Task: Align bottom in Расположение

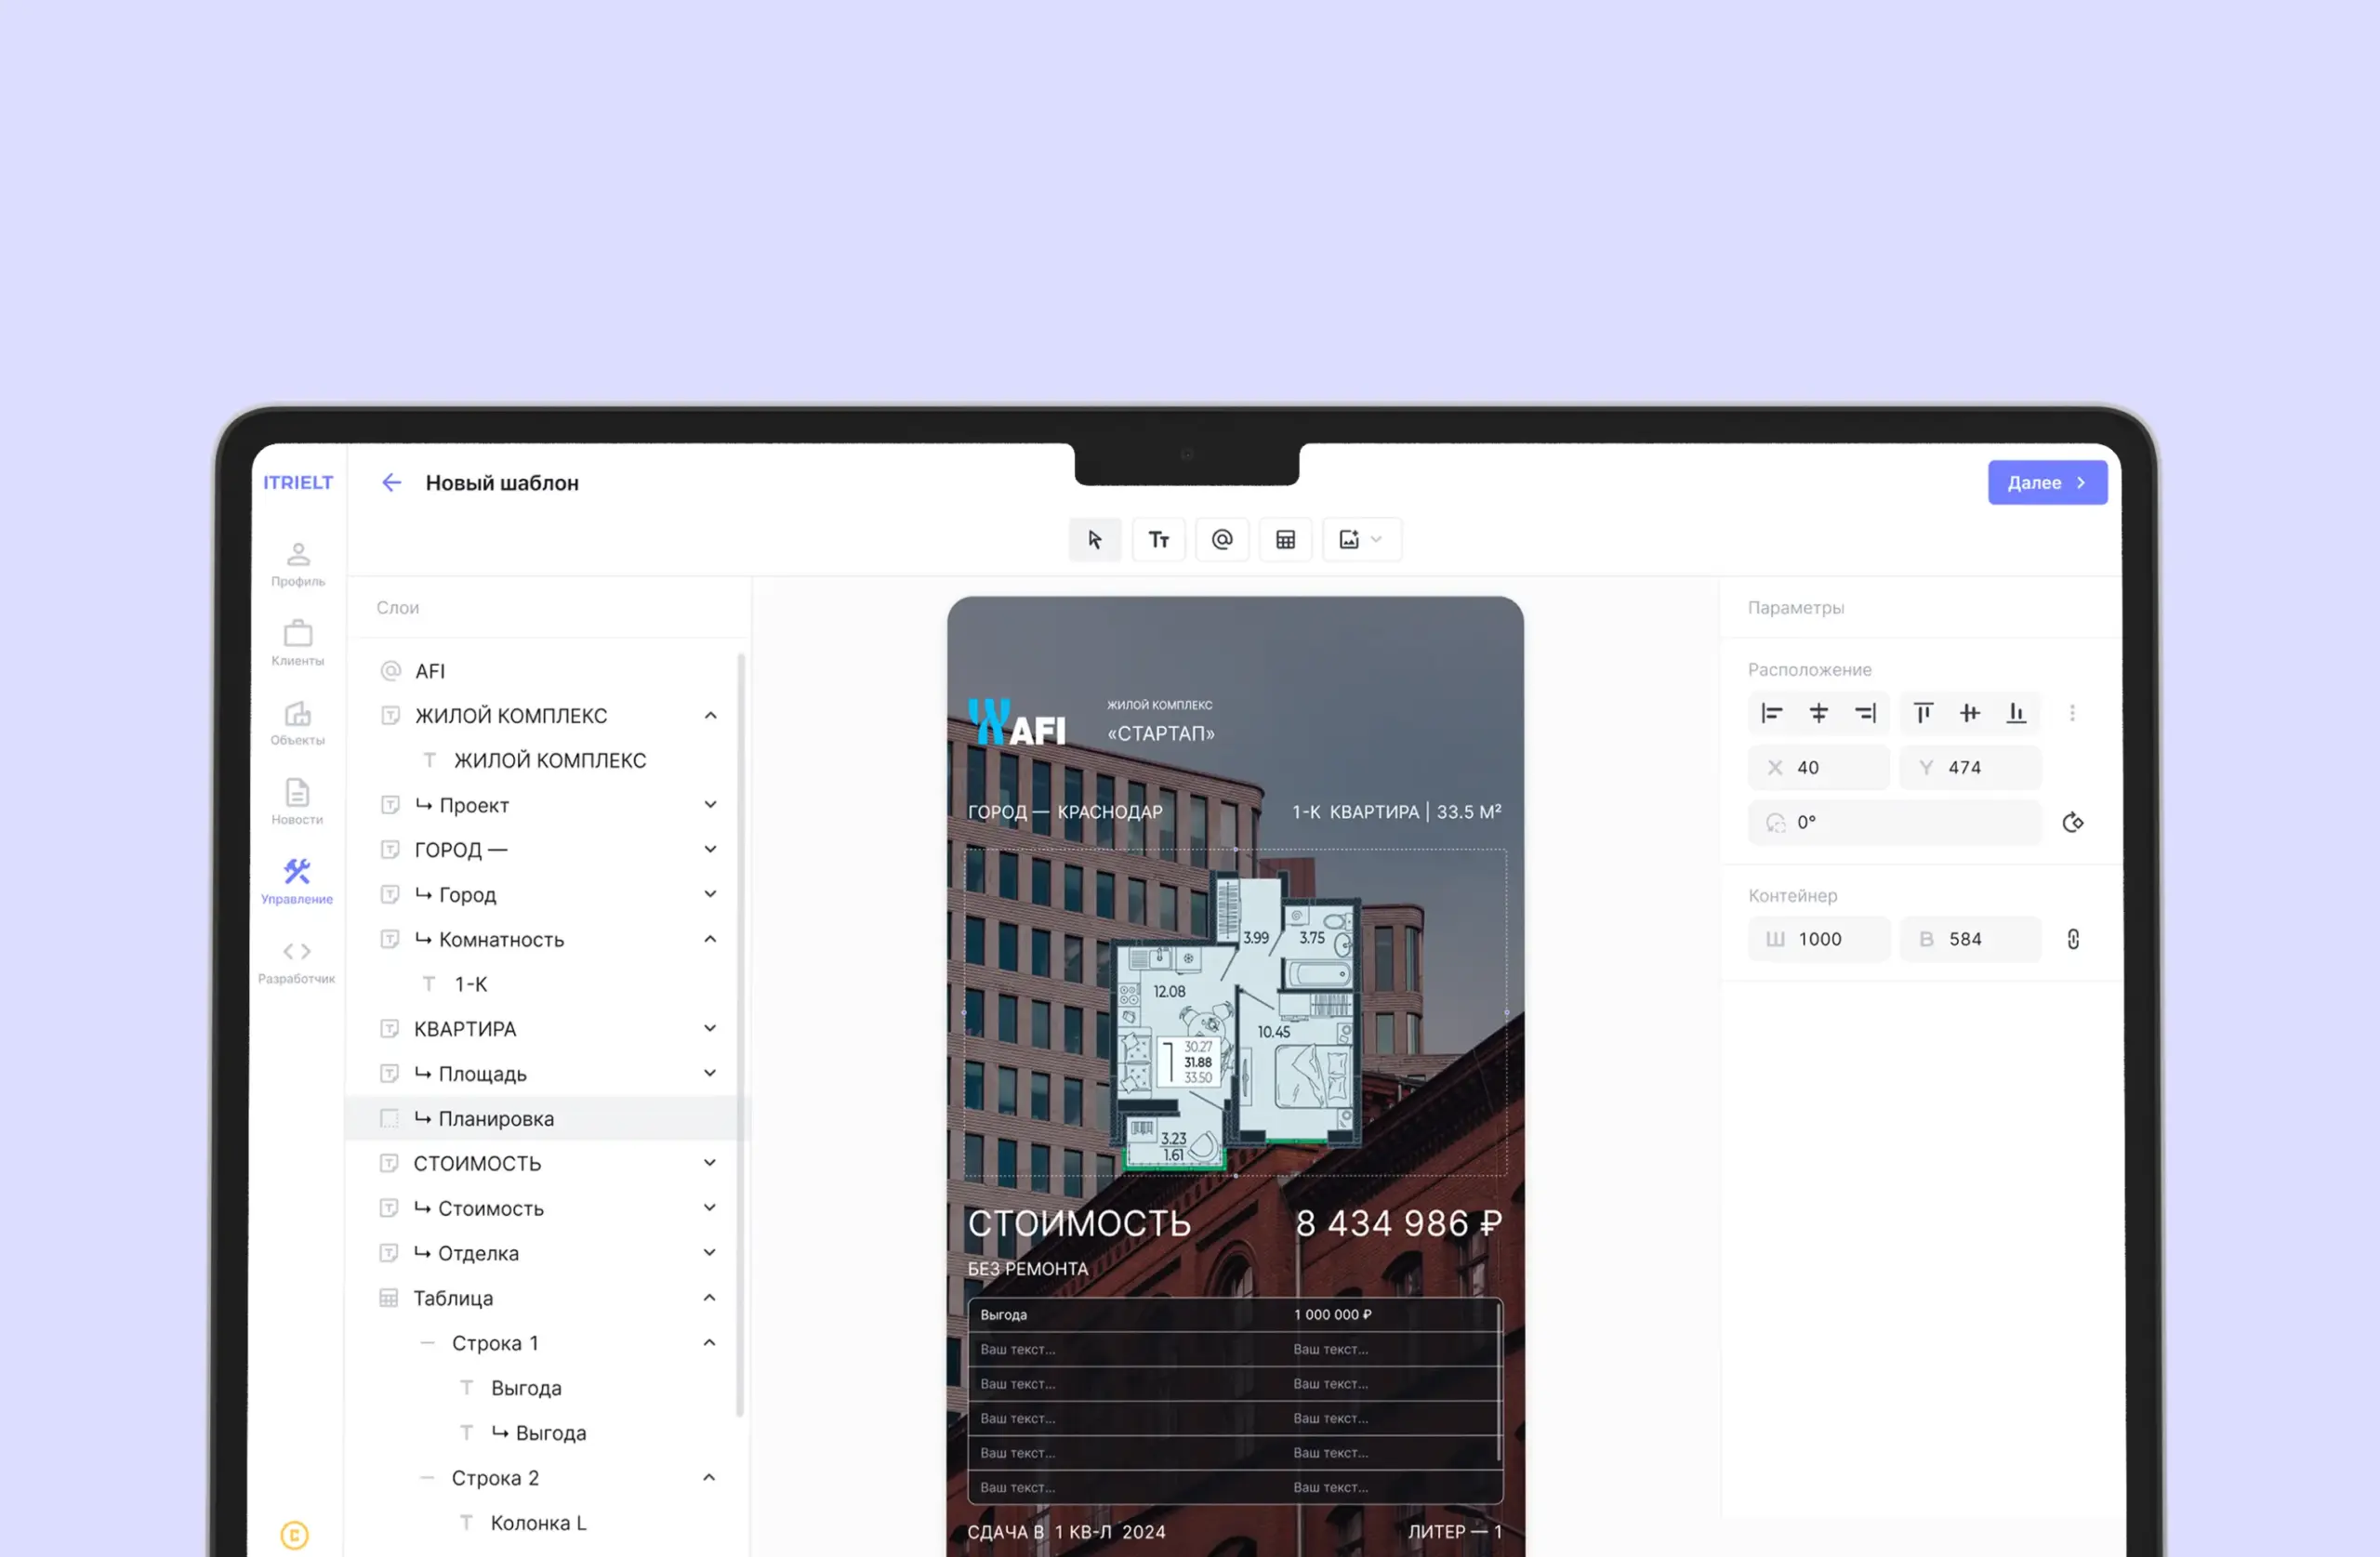Action: [2017, 713]
